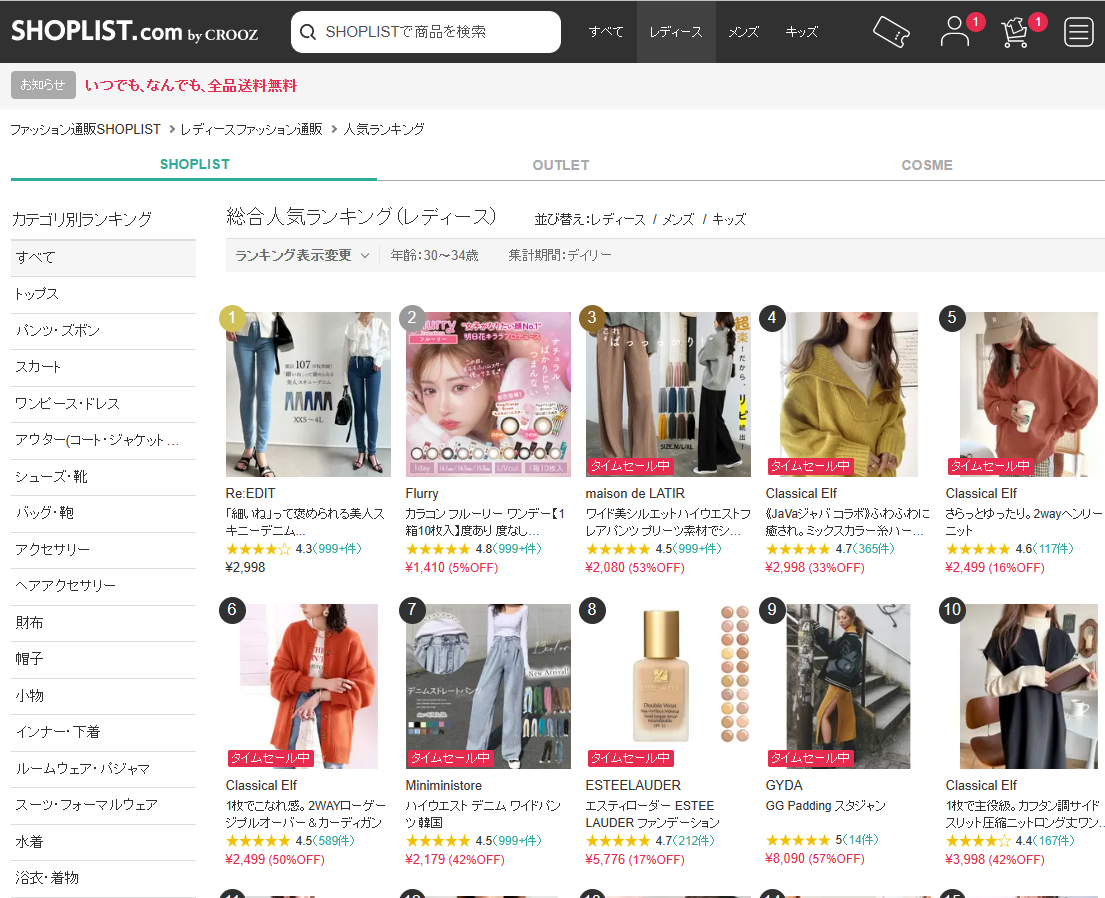Select 小物 category
Viewport: 1105px width, 898px height.
pyautogui.click(x=104, y=696)
